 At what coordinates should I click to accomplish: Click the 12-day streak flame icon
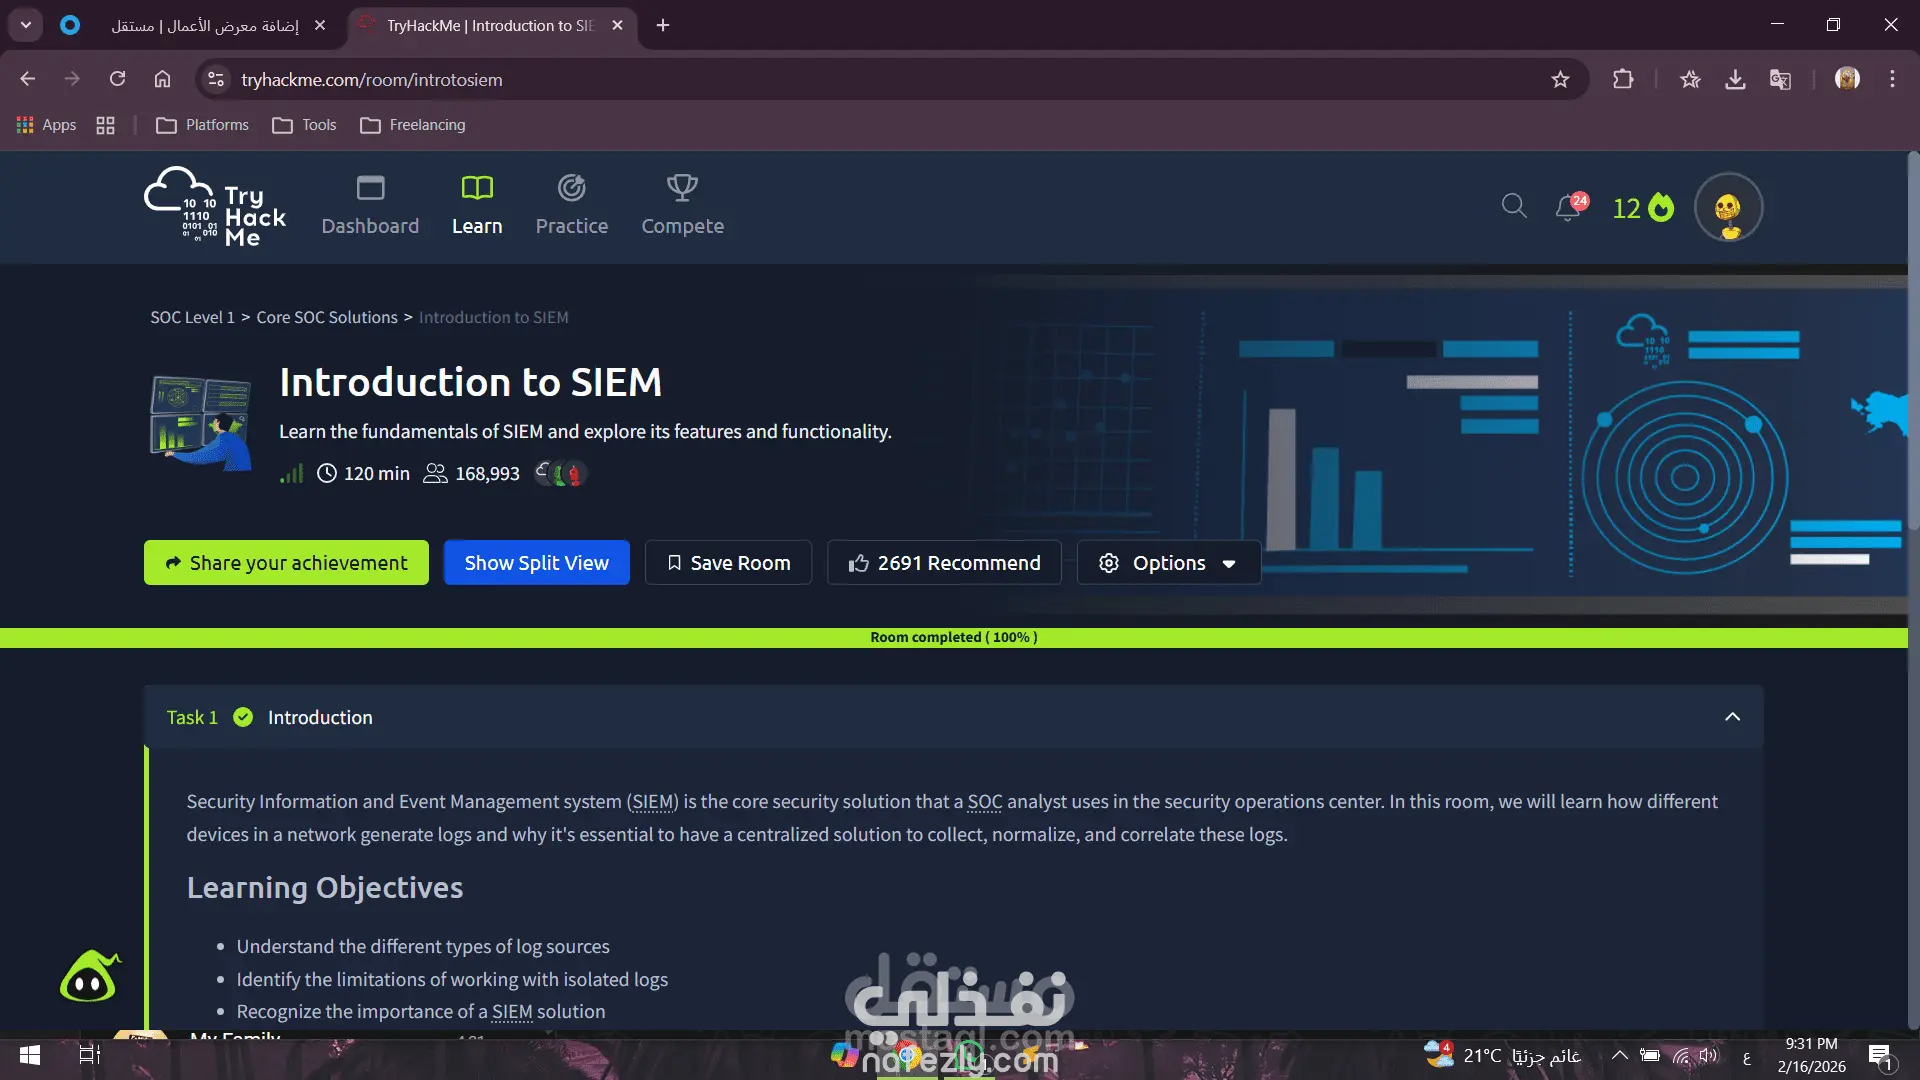(1660, 207)
